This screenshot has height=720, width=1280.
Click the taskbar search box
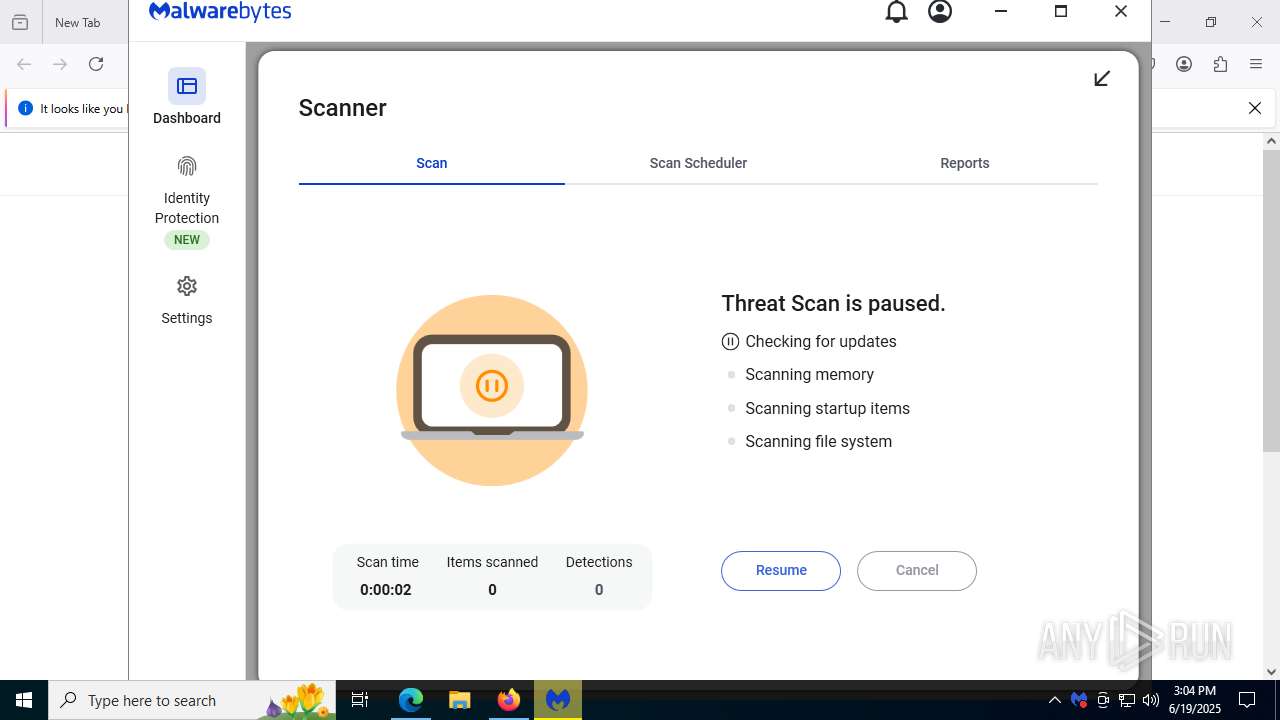click(x=194, y=700)
